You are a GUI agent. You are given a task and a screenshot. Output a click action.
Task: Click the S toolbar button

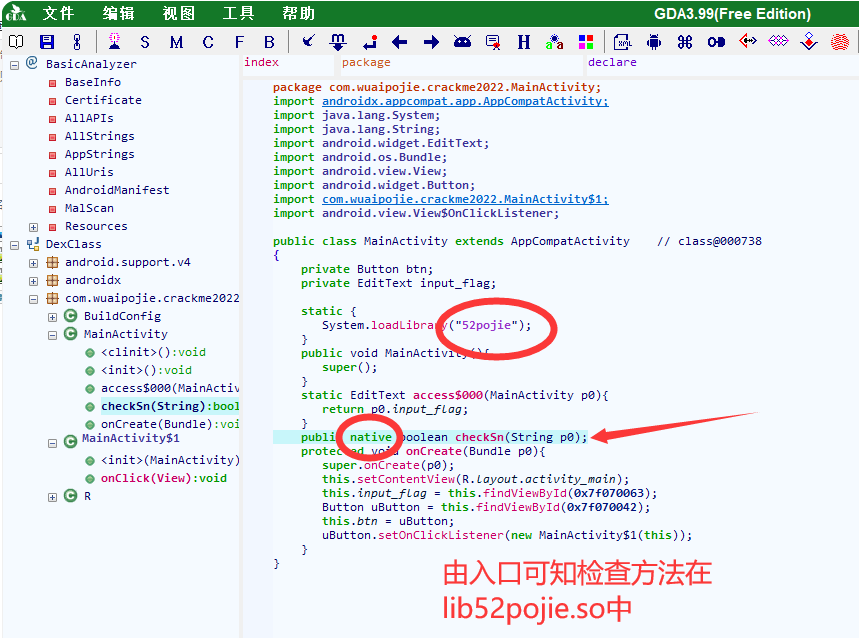click(145, 42)
